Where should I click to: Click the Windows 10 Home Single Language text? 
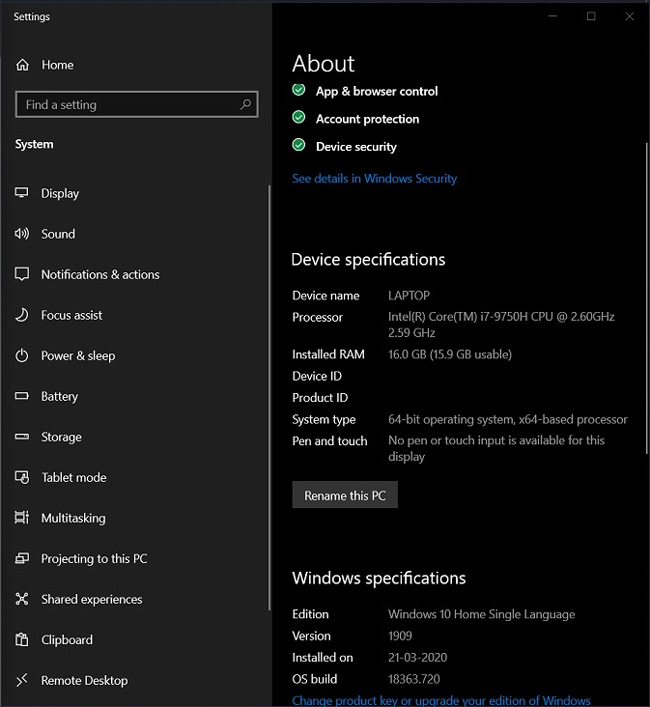(x=481, y=614)
